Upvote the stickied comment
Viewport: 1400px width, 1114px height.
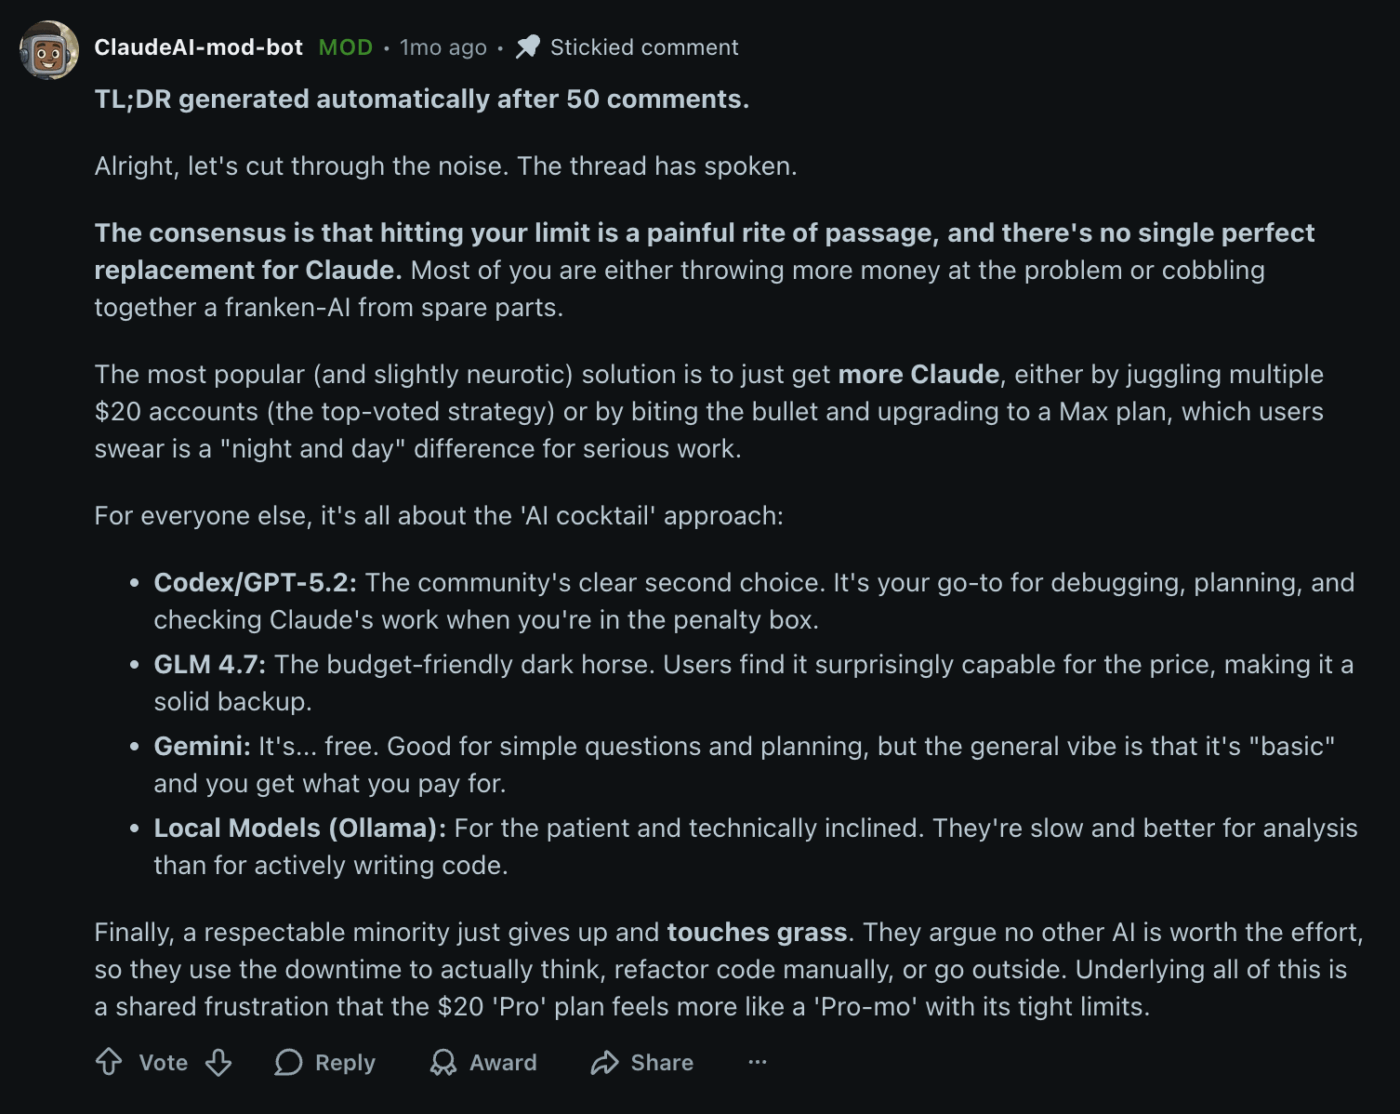pos(110,1062)
